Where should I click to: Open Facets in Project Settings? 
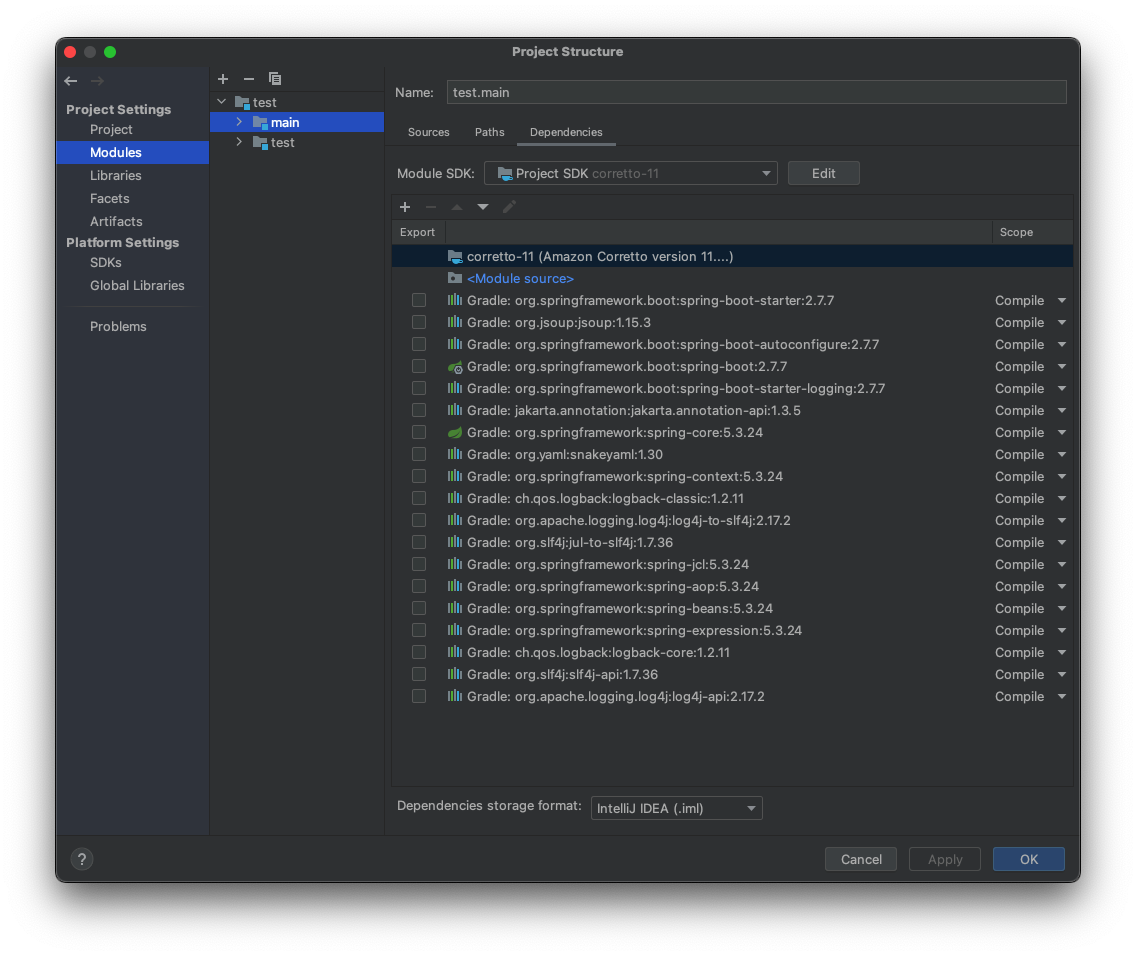pos(109,198)
